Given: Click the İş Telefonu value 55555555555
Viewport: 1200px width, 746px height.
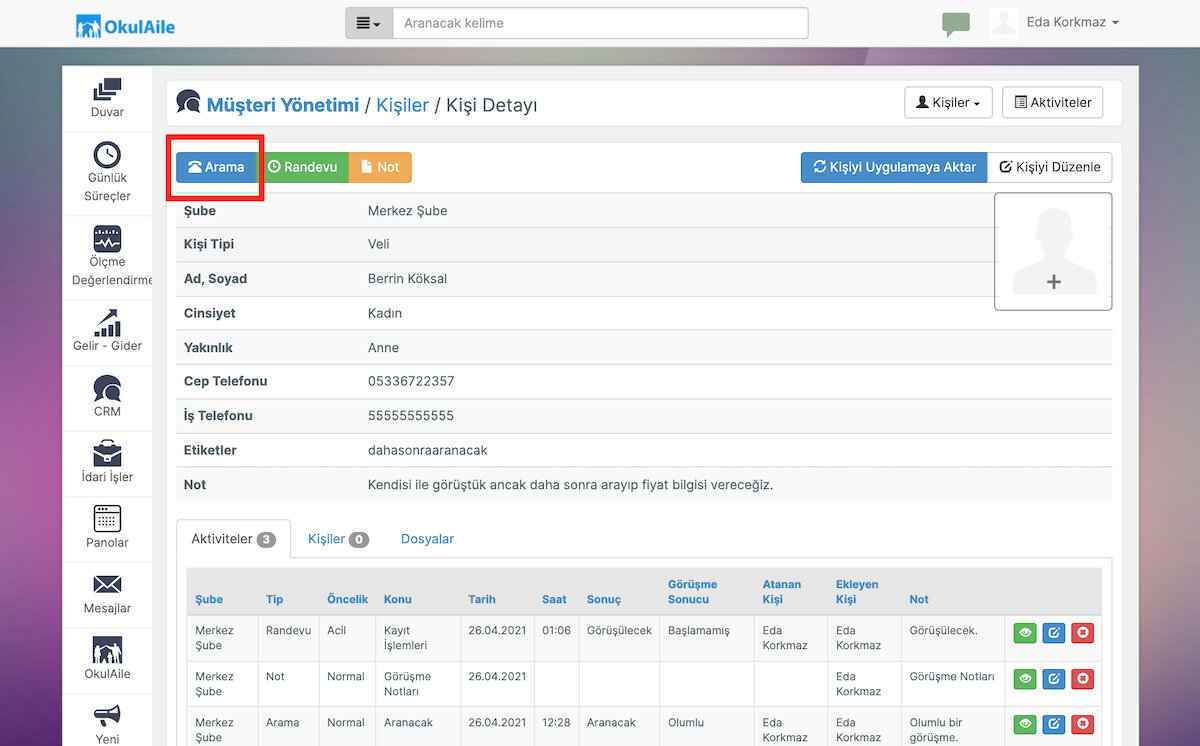Looking at the screenshot, I should click(x=411, y=415).
